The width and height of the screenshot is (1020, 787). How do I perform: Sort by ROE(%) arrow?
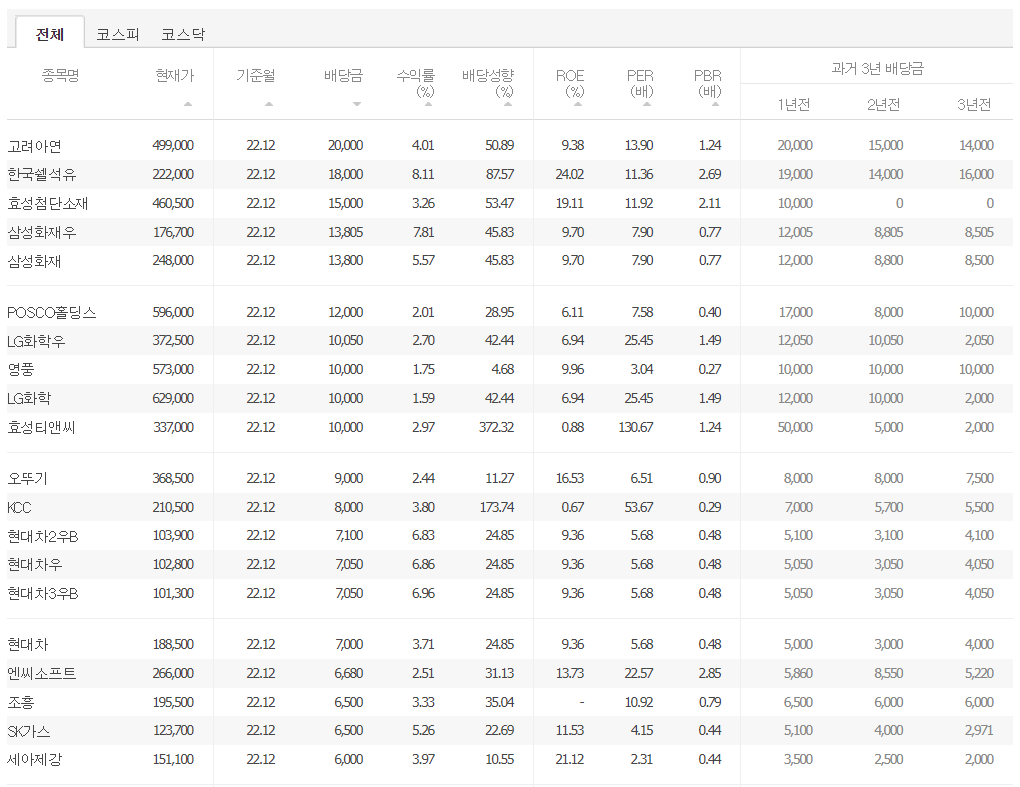[578, 104]
